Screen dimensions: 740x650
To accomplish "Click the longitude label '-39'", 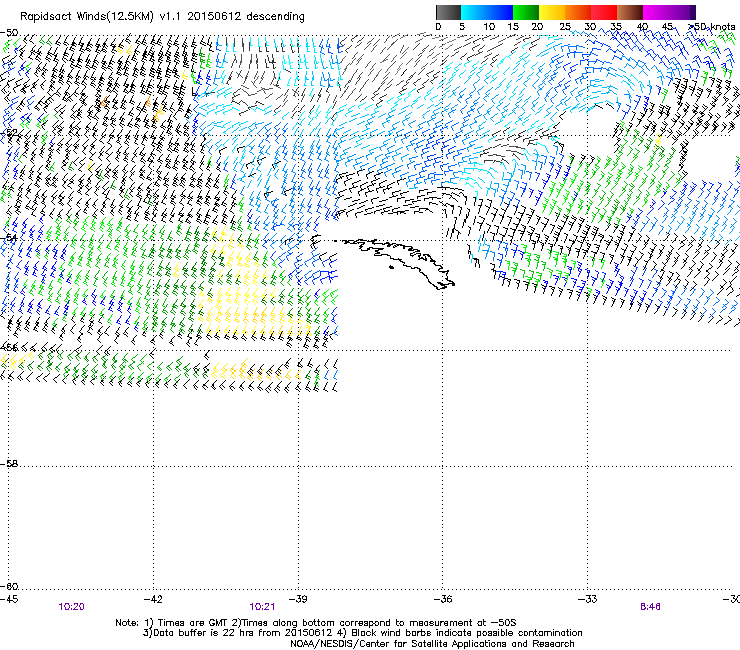I will (x=298, y=599).
